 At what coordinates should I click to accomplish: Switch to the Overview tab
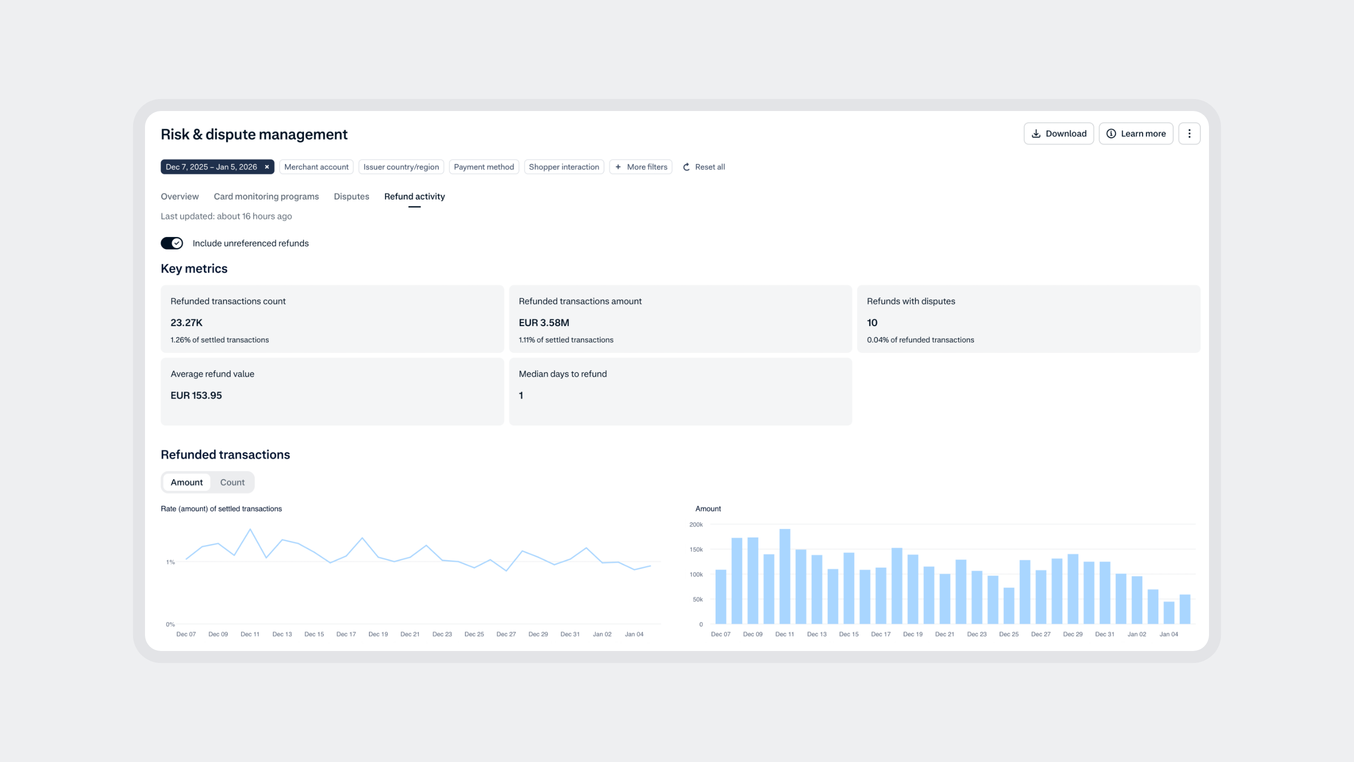point(179,196)
